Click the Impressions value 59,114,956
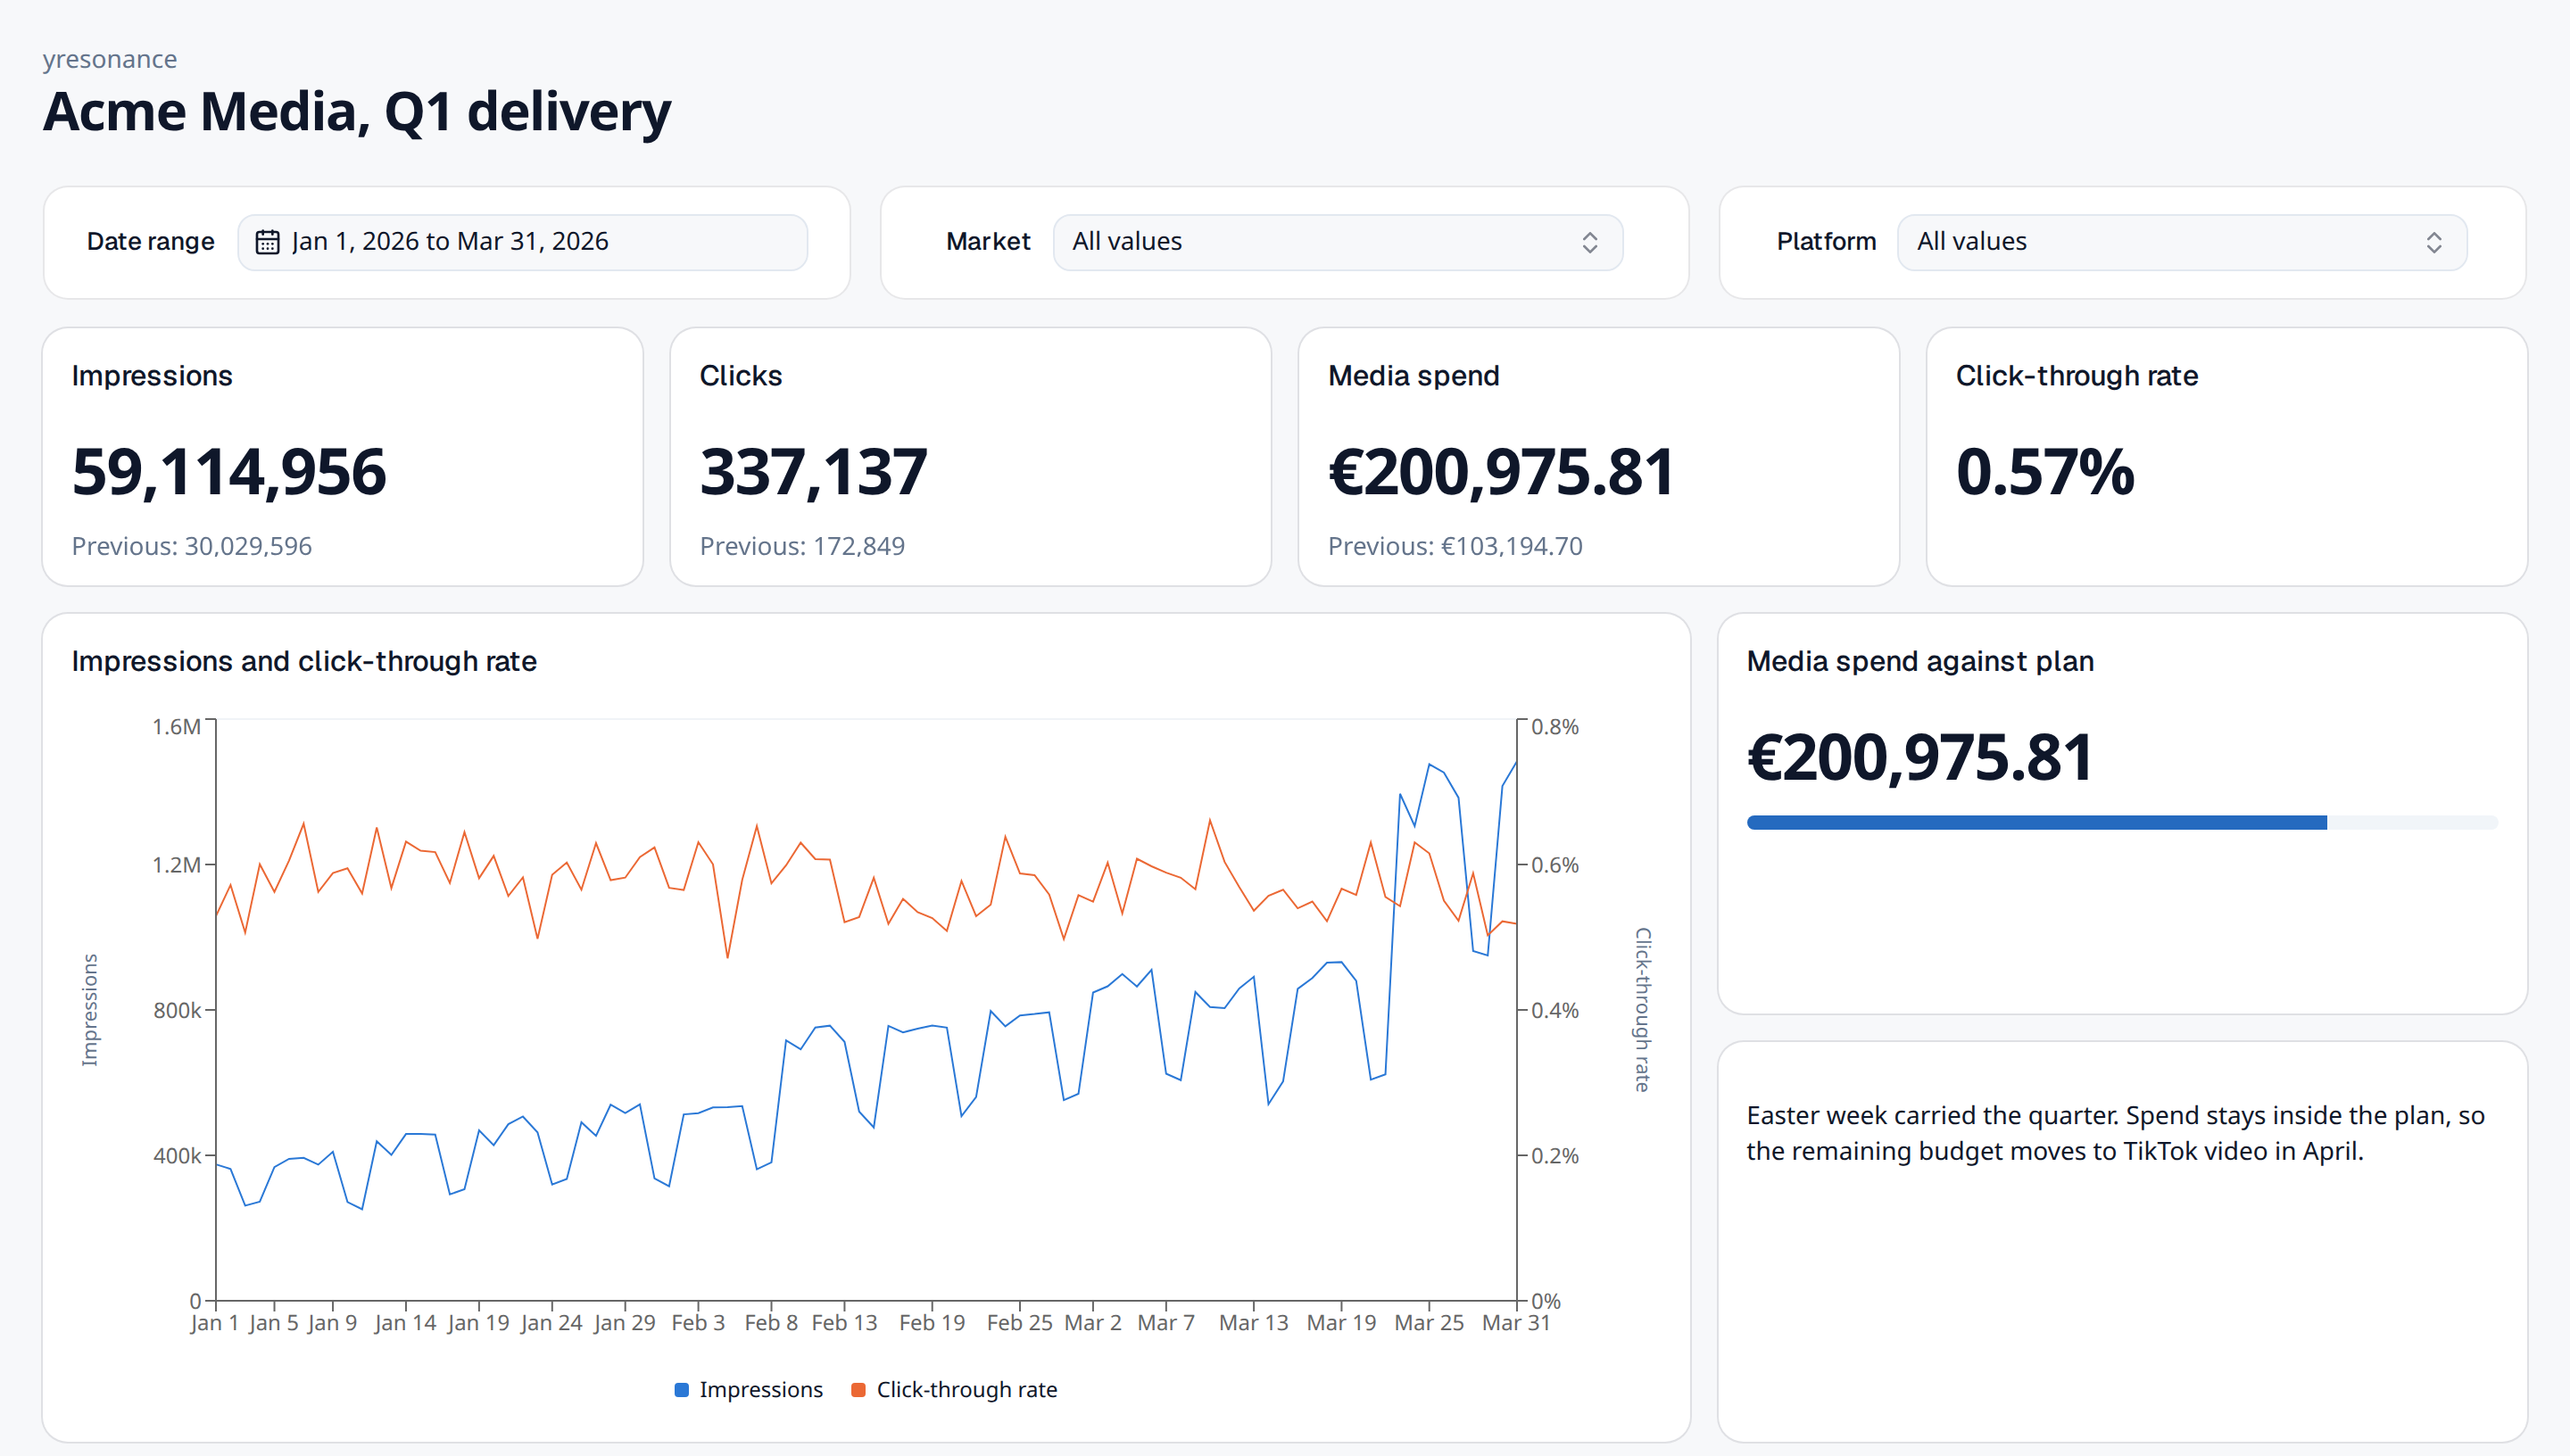 (229, 471)
